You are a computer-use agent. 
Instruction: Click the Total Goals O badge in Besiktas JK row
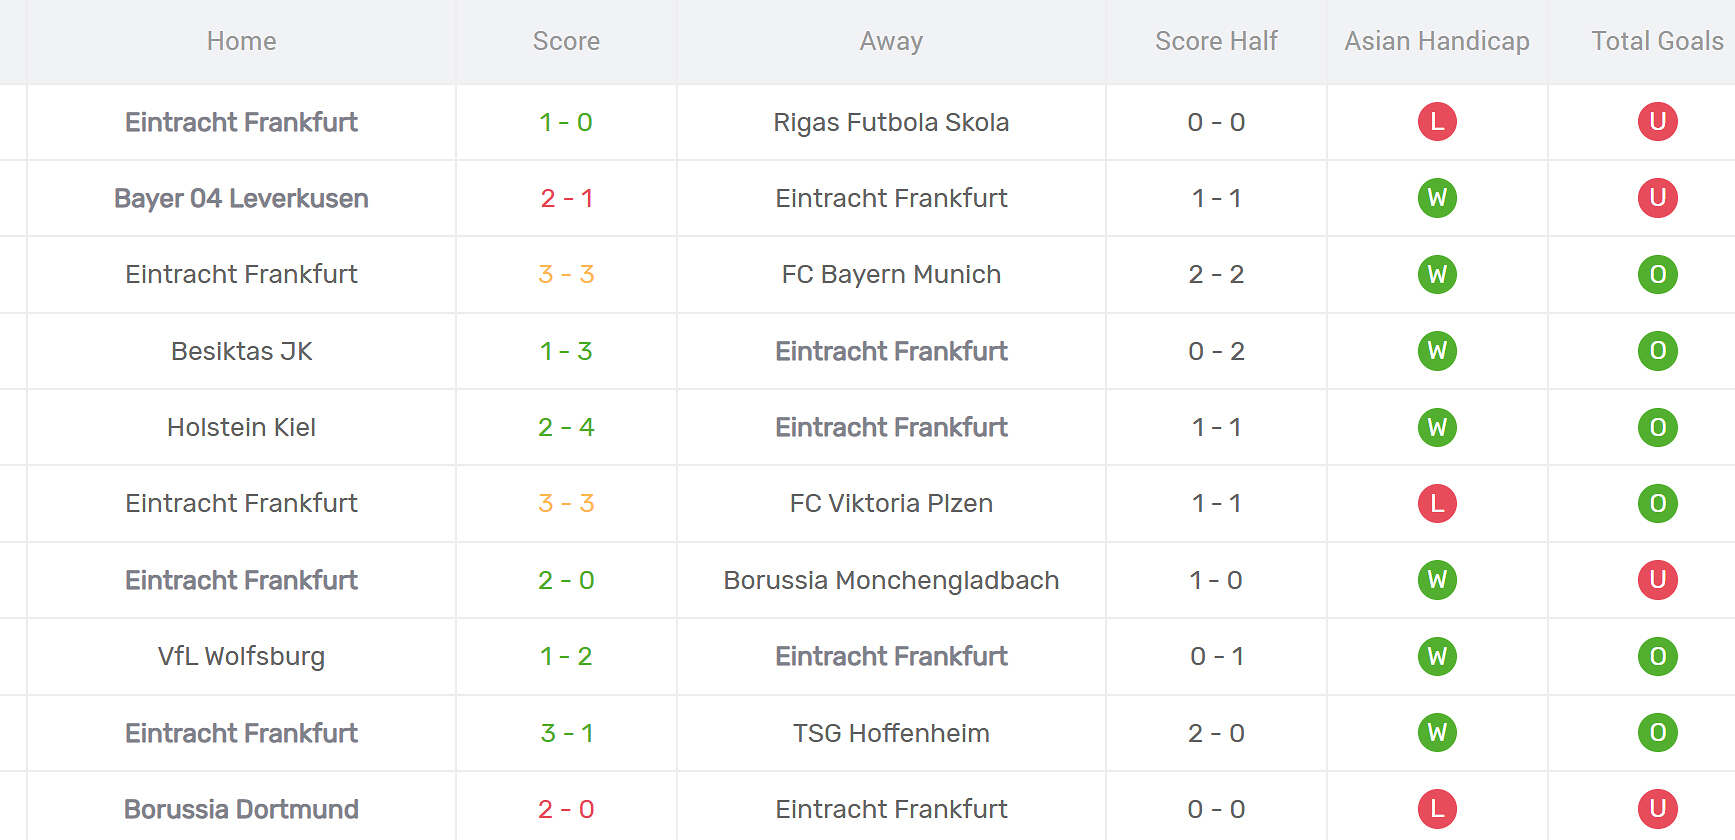[1657, 351]
